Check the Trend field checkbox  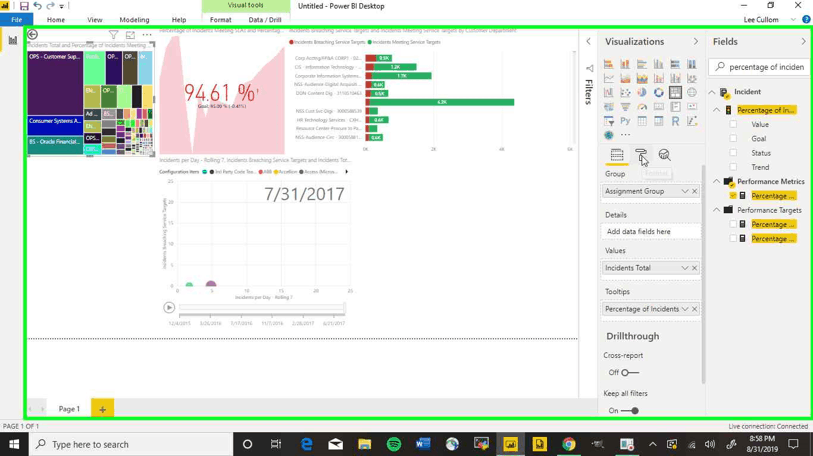[x=733, y=167]
